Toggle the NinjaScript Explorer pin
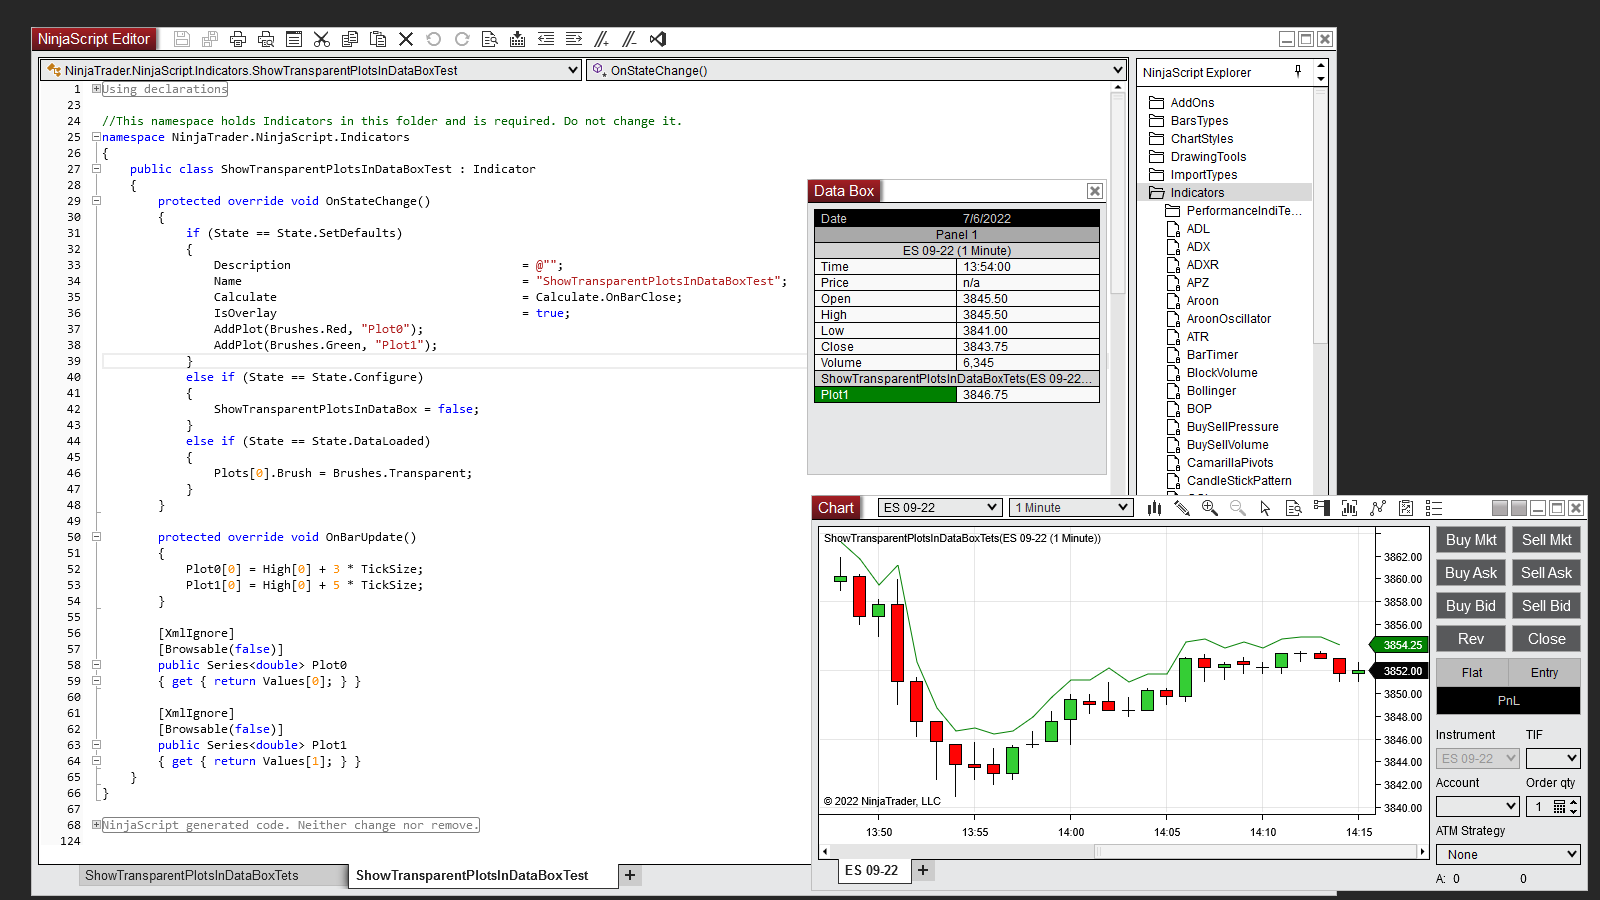The height and width of the screenshot is (900, 1600). [x=1298, y=71]
